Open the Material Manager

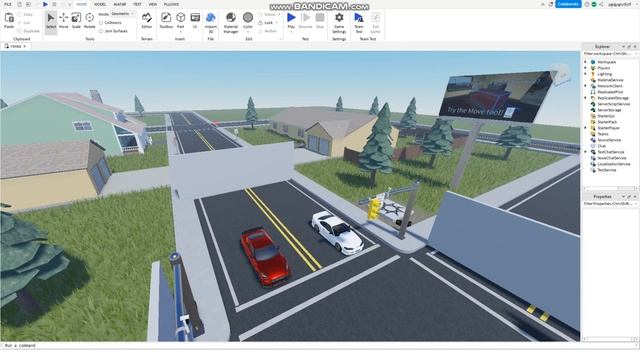231,22
